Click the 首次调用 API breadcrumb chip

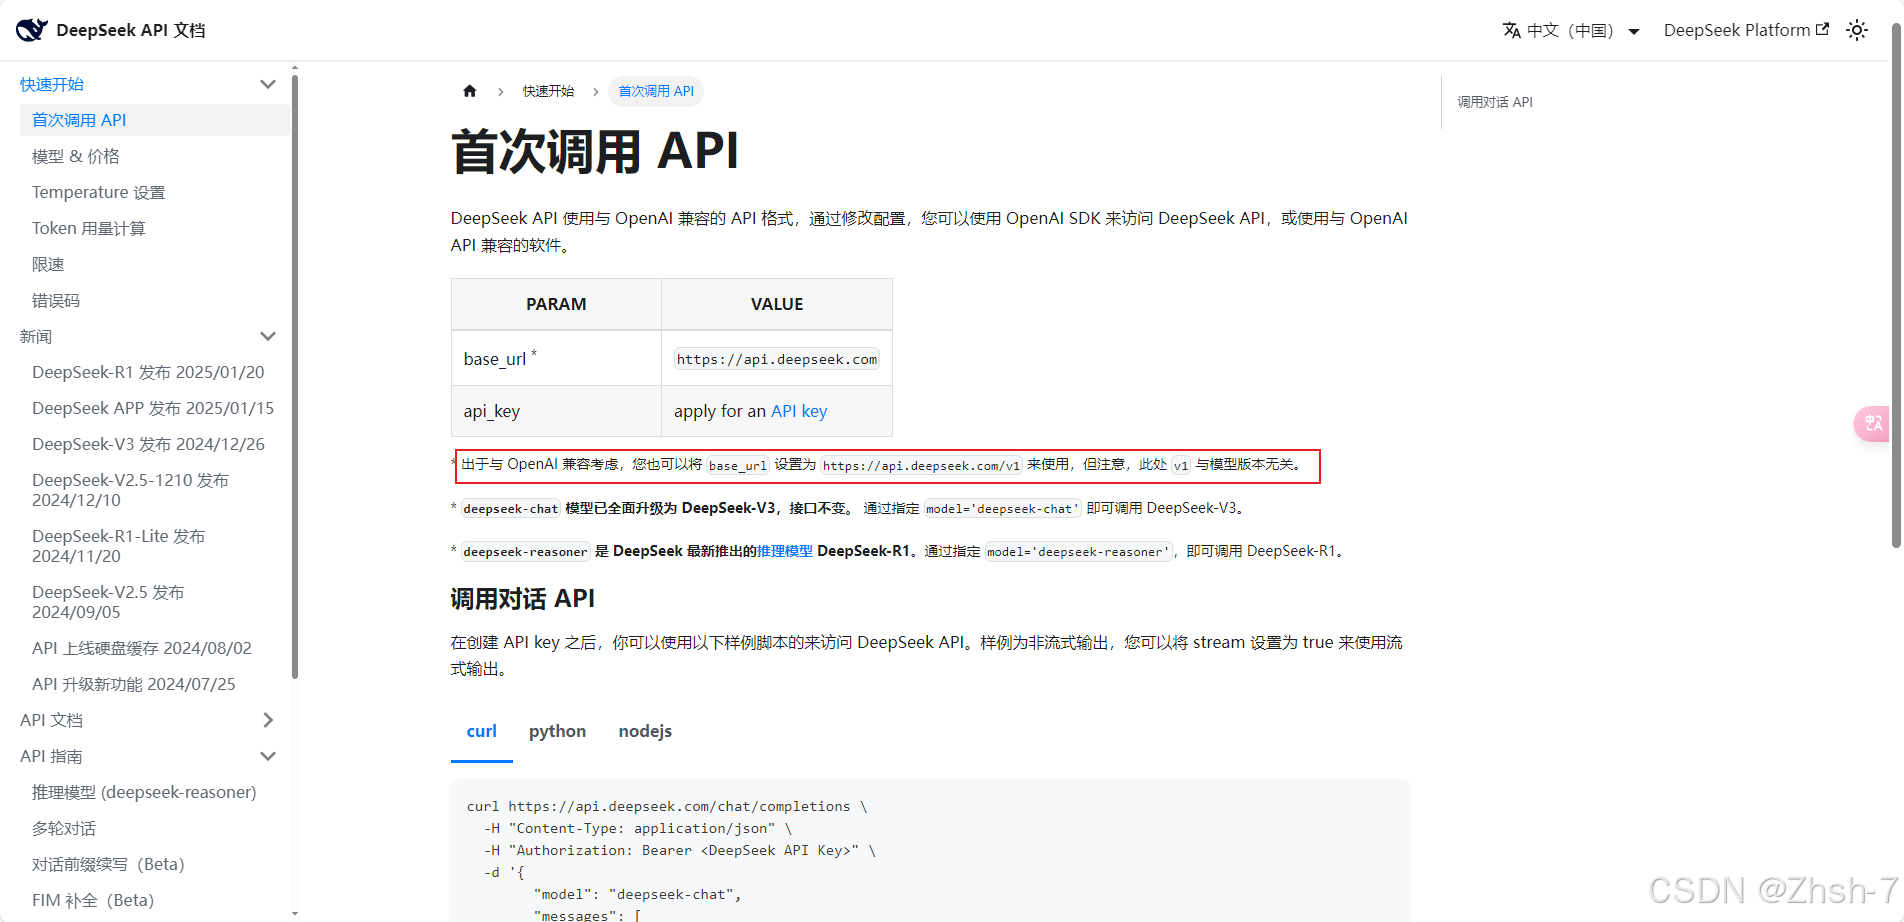[656, 91]
